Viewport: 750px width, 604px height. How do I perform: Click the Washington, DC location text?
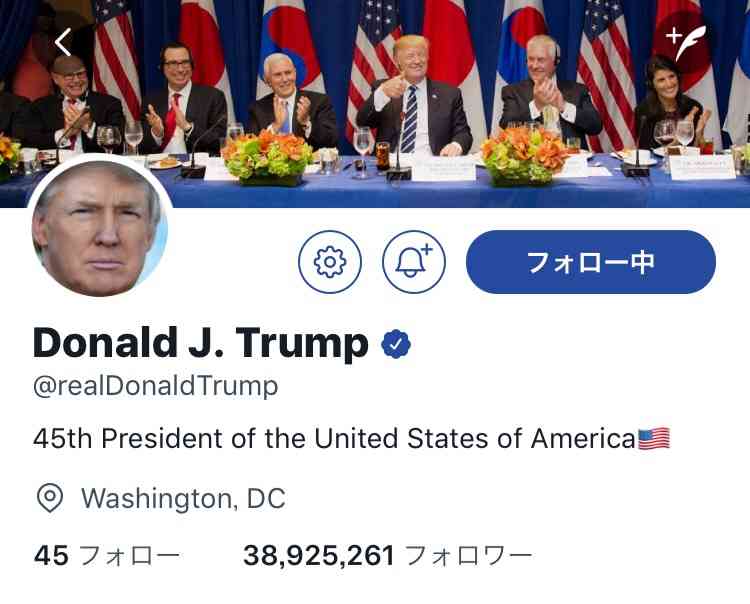click(183, 498)
